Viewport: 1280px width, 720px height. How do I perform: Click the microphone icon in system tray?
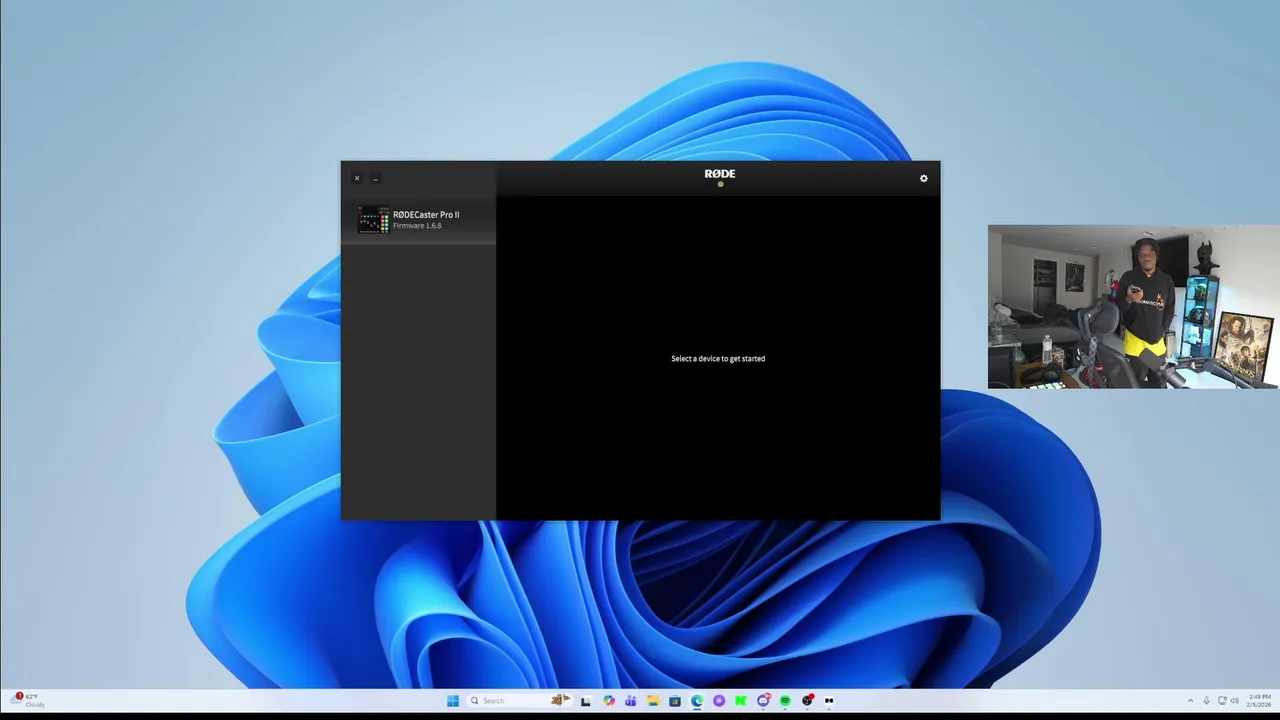pos(1206,701)
